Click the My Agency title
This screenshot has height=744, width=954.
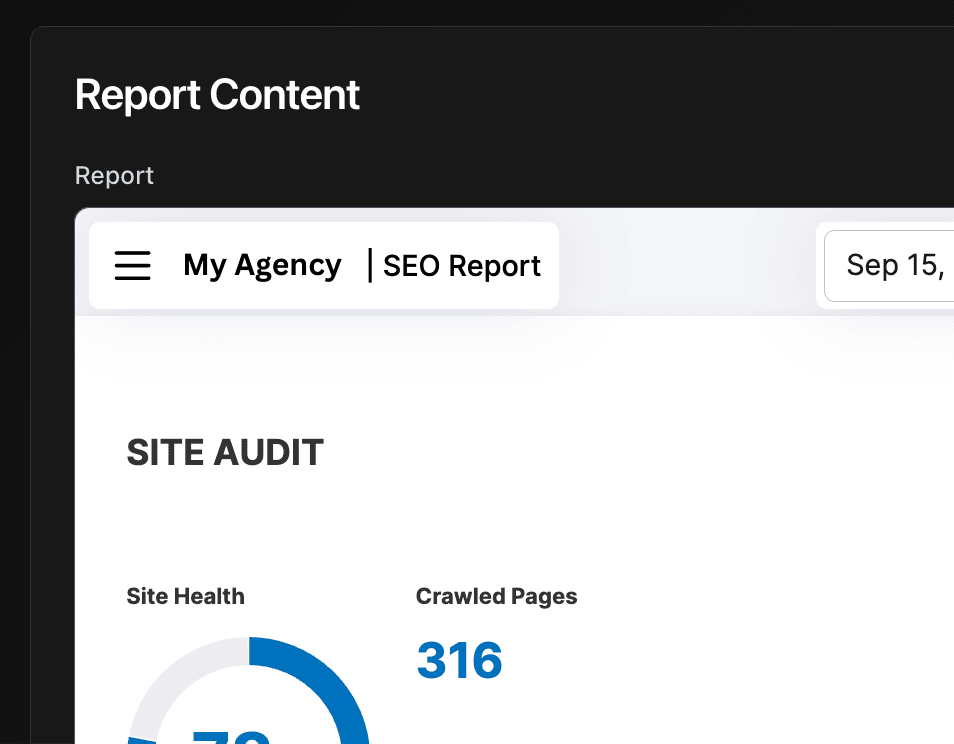(262, 265)
